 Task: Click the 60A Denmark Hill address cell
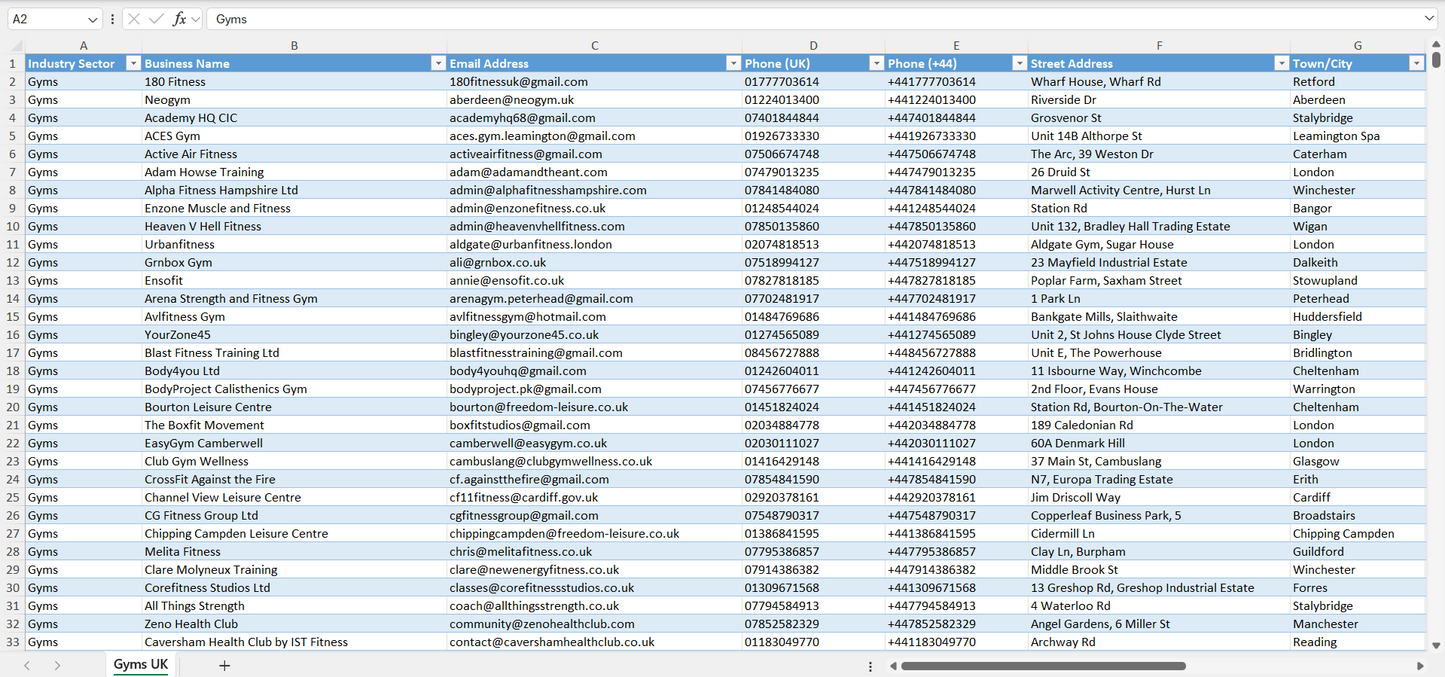(1159, 443)
